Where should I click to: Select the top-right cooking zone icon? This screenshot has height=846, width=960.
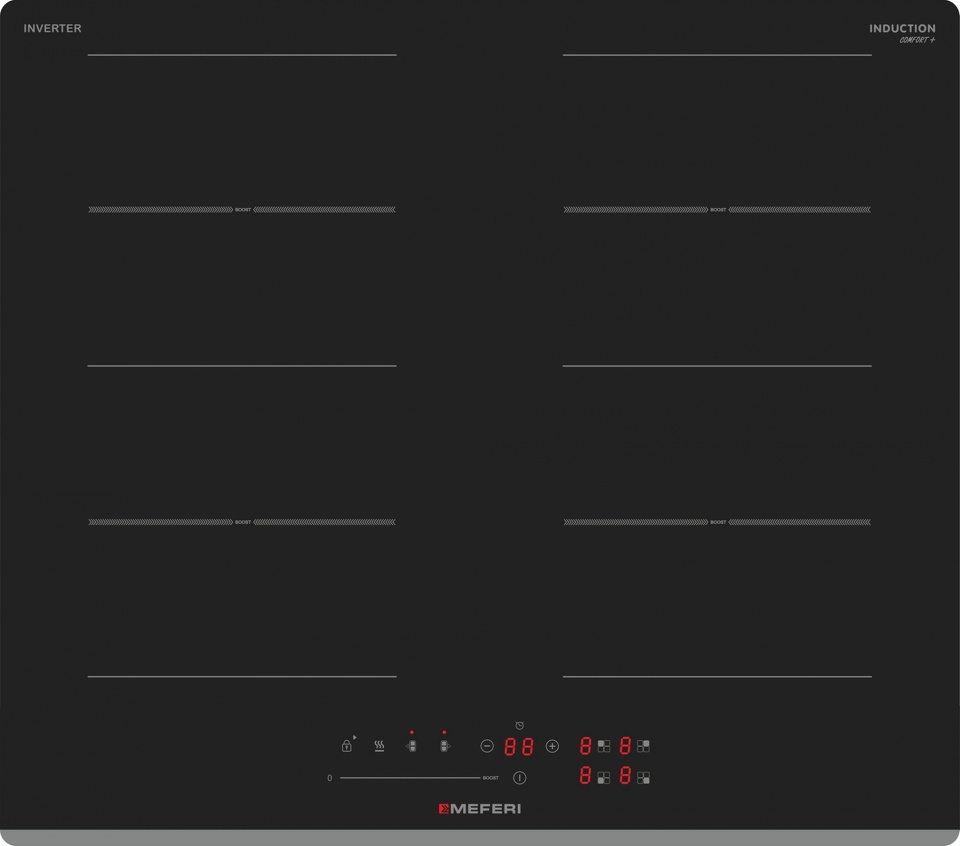(x=643, y=746)
